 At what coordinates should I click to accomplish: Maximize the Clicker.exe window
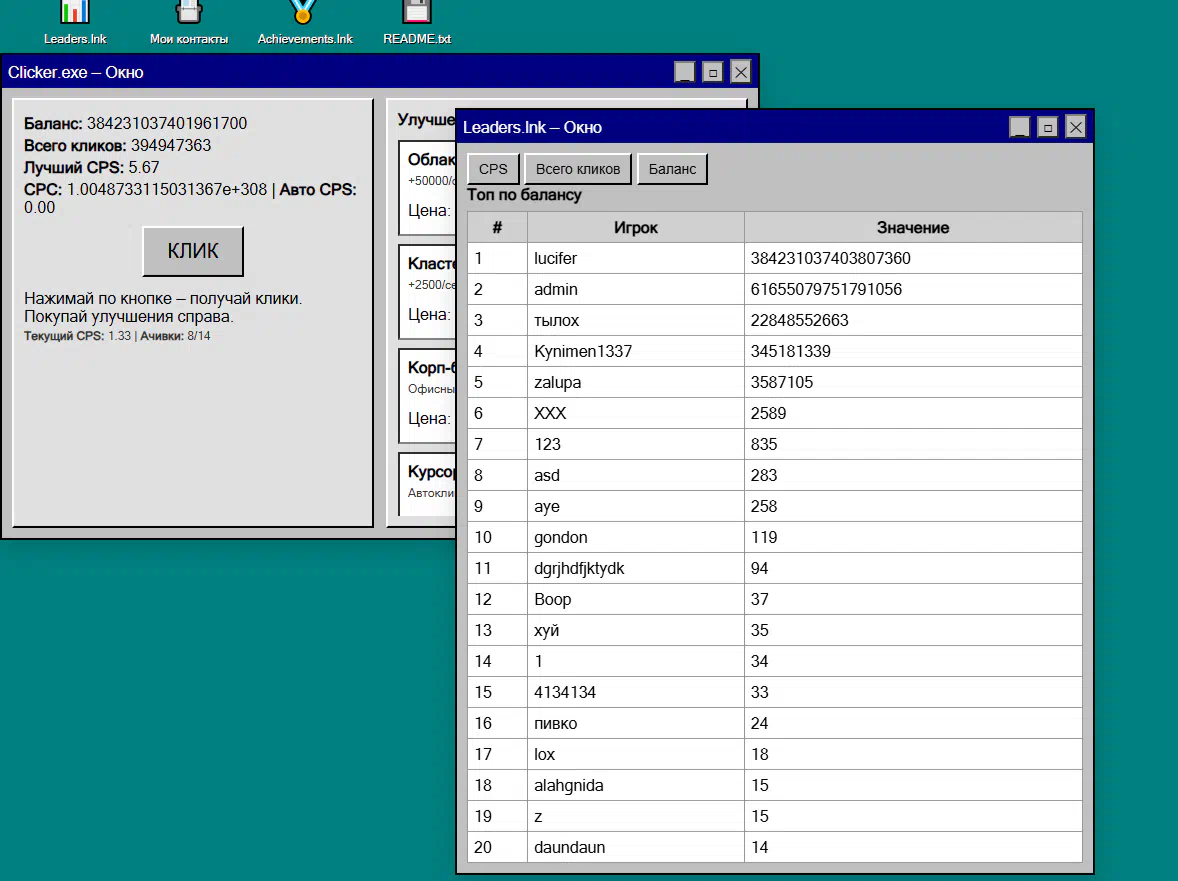(x=712, y=72)
